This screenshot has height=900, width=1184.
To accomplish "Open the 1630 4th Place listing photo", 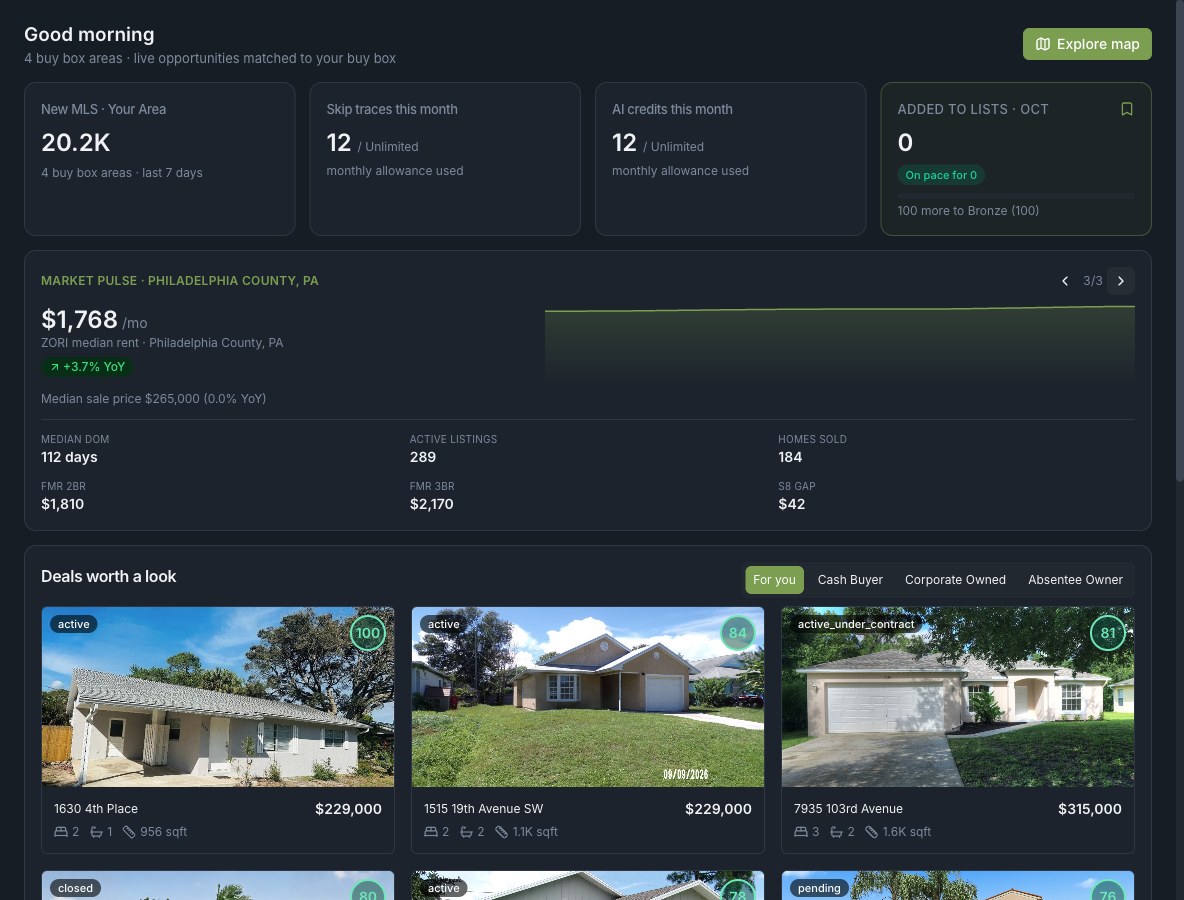I will tap(217, 697).
